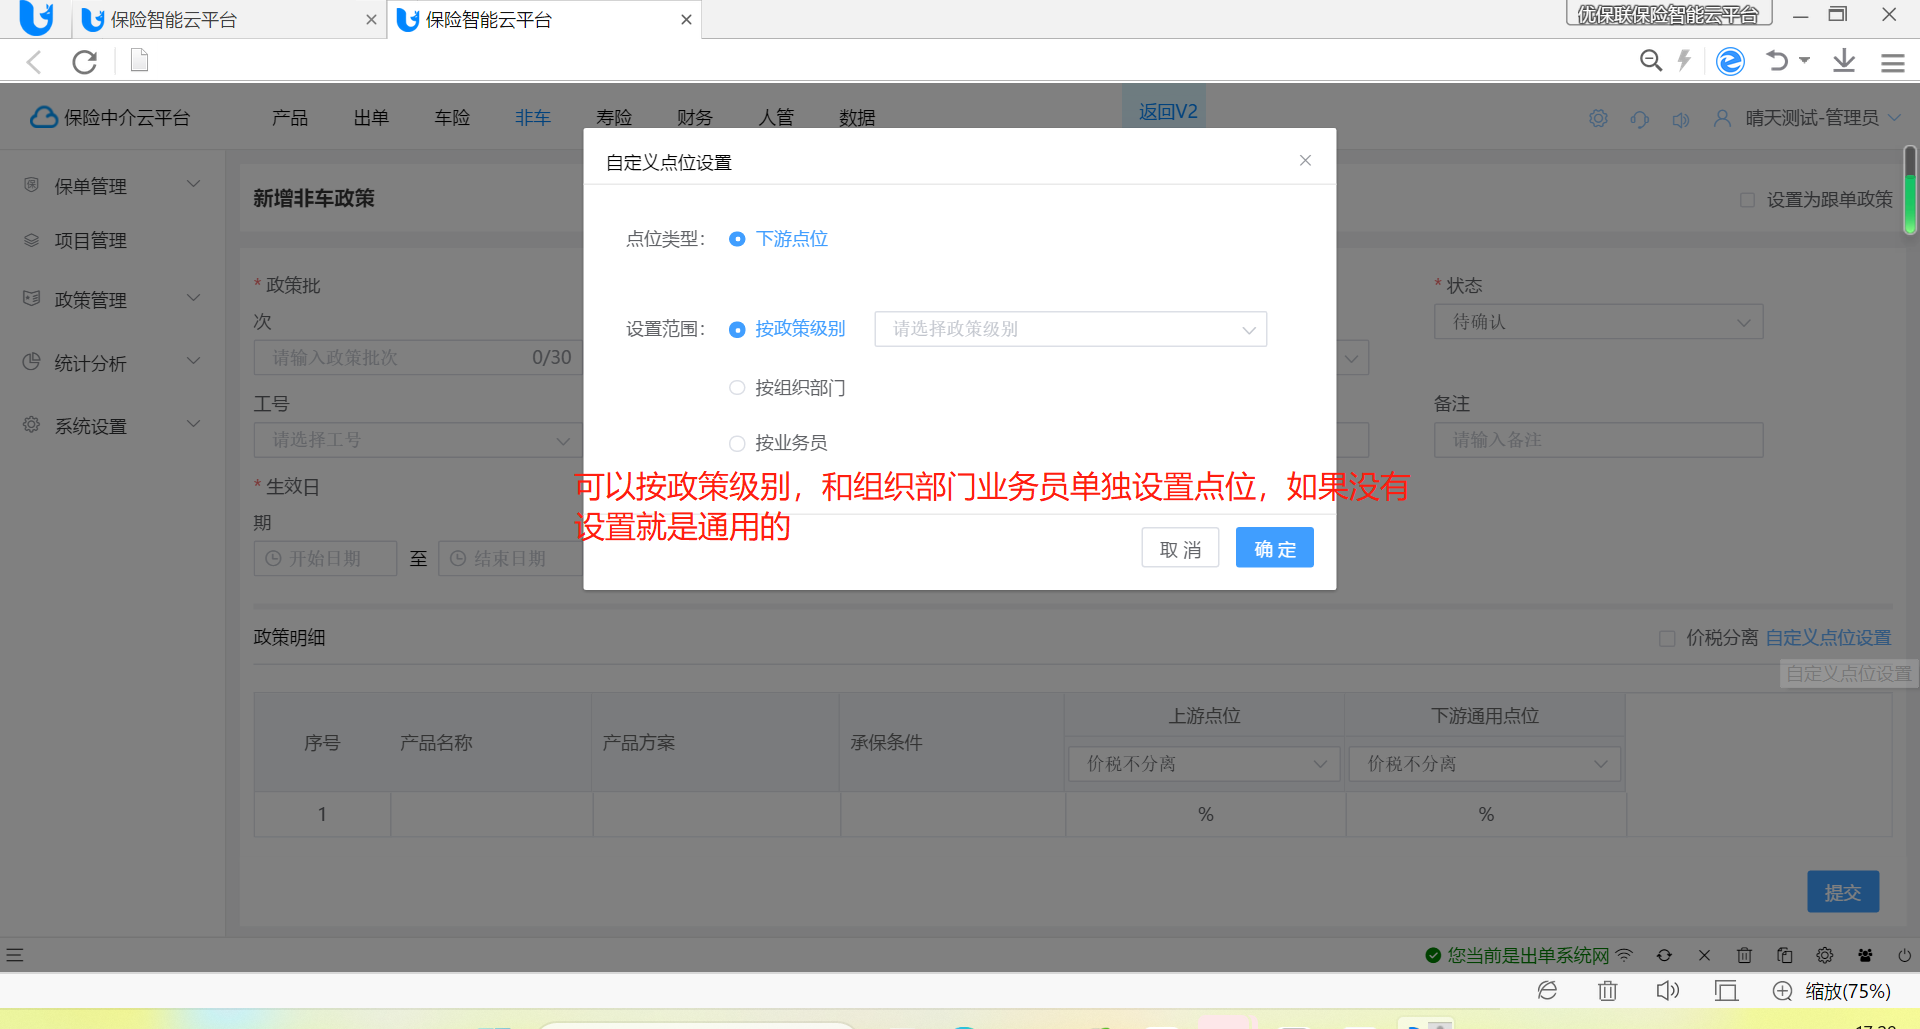Click the gear icon in bottom app bar
Viewport: 1920px width, 1029px height.
click(x=1824, y=955)
